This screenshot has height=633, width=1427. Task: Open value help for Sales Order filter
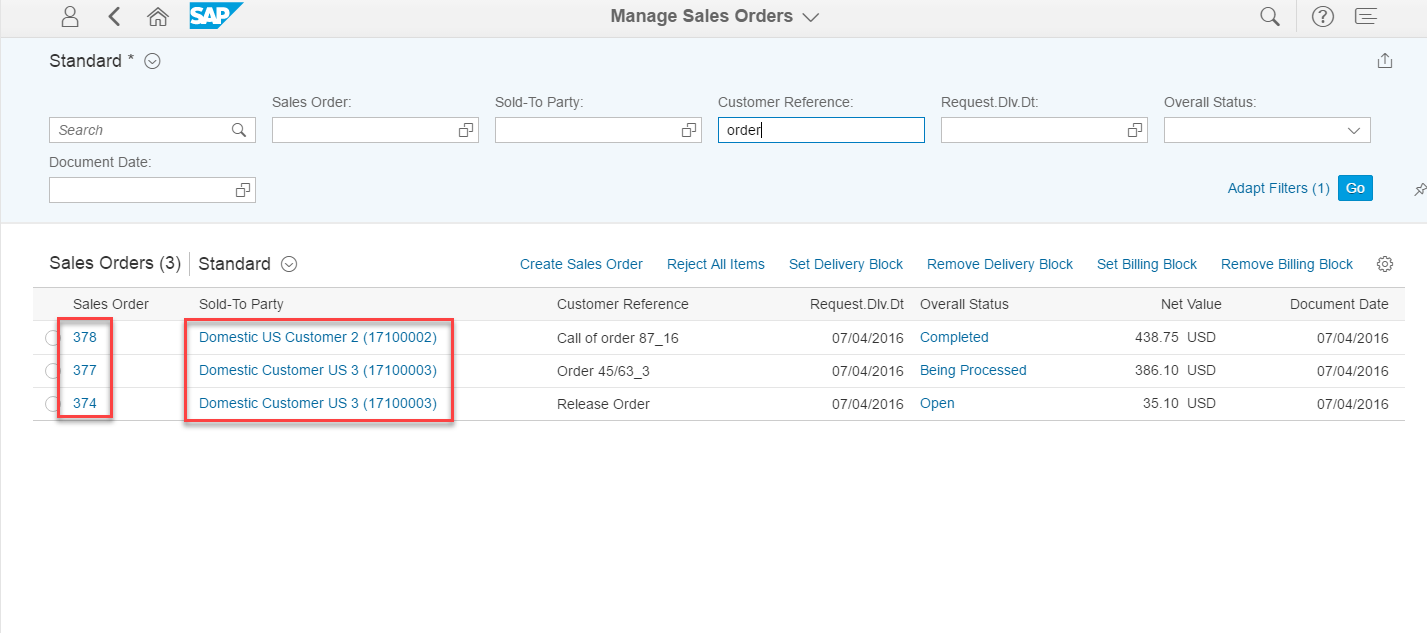click(465, 130)
